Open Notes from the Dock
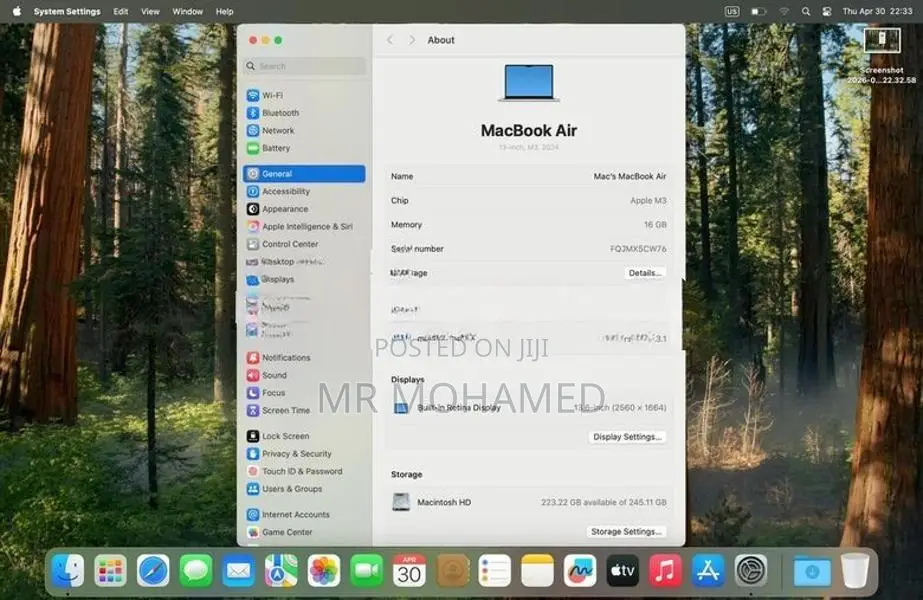The width and height of the screenshot is (923, 600). [537, 571]
